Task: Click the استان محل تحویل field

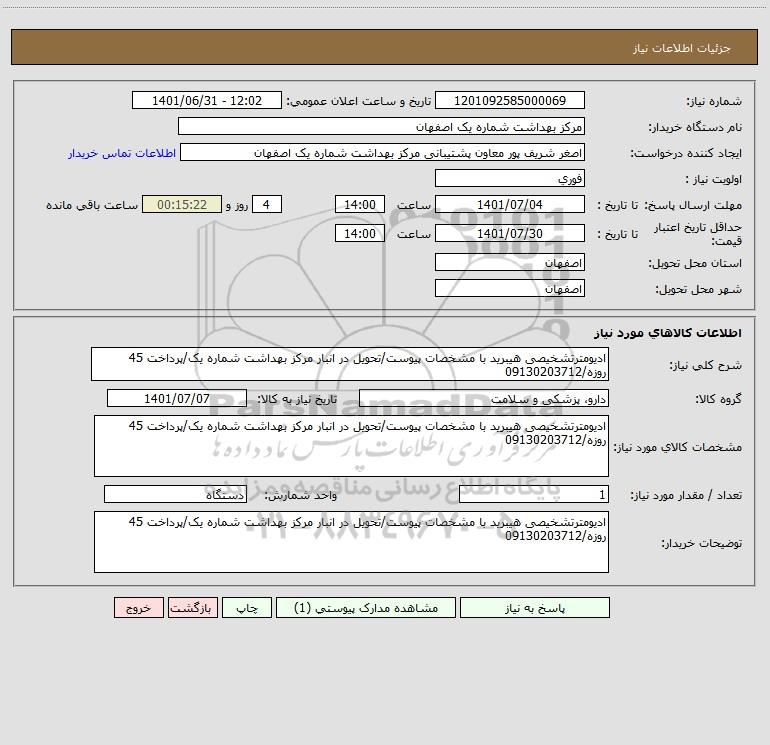Action: click(510, 262)
